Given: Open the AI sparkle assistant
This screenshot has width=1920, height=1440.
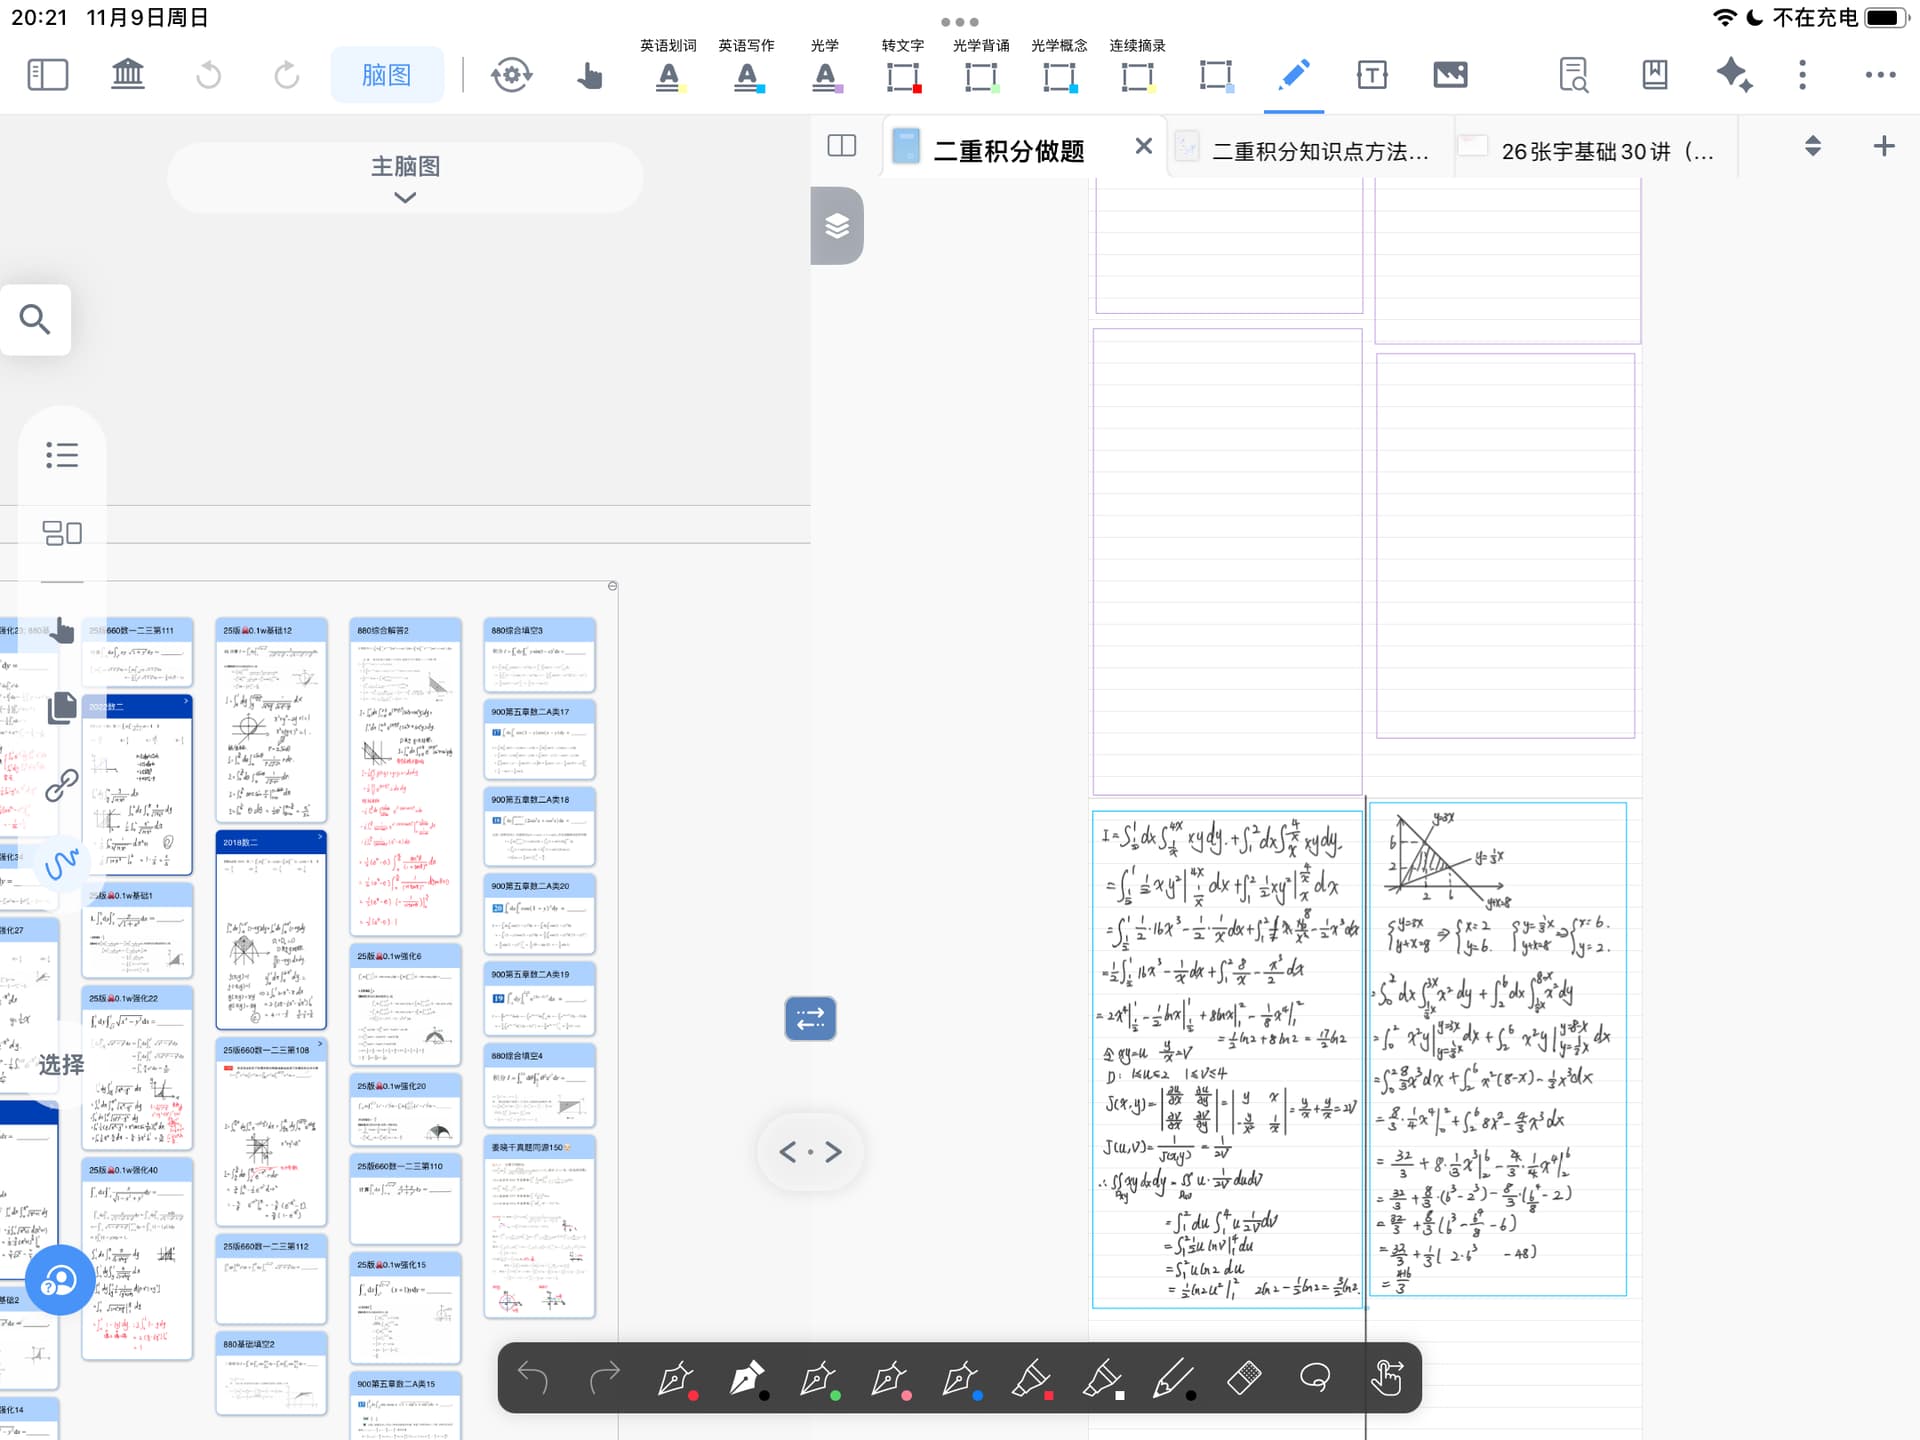Looking at the screenshot, I should (x=1733, y=75).
